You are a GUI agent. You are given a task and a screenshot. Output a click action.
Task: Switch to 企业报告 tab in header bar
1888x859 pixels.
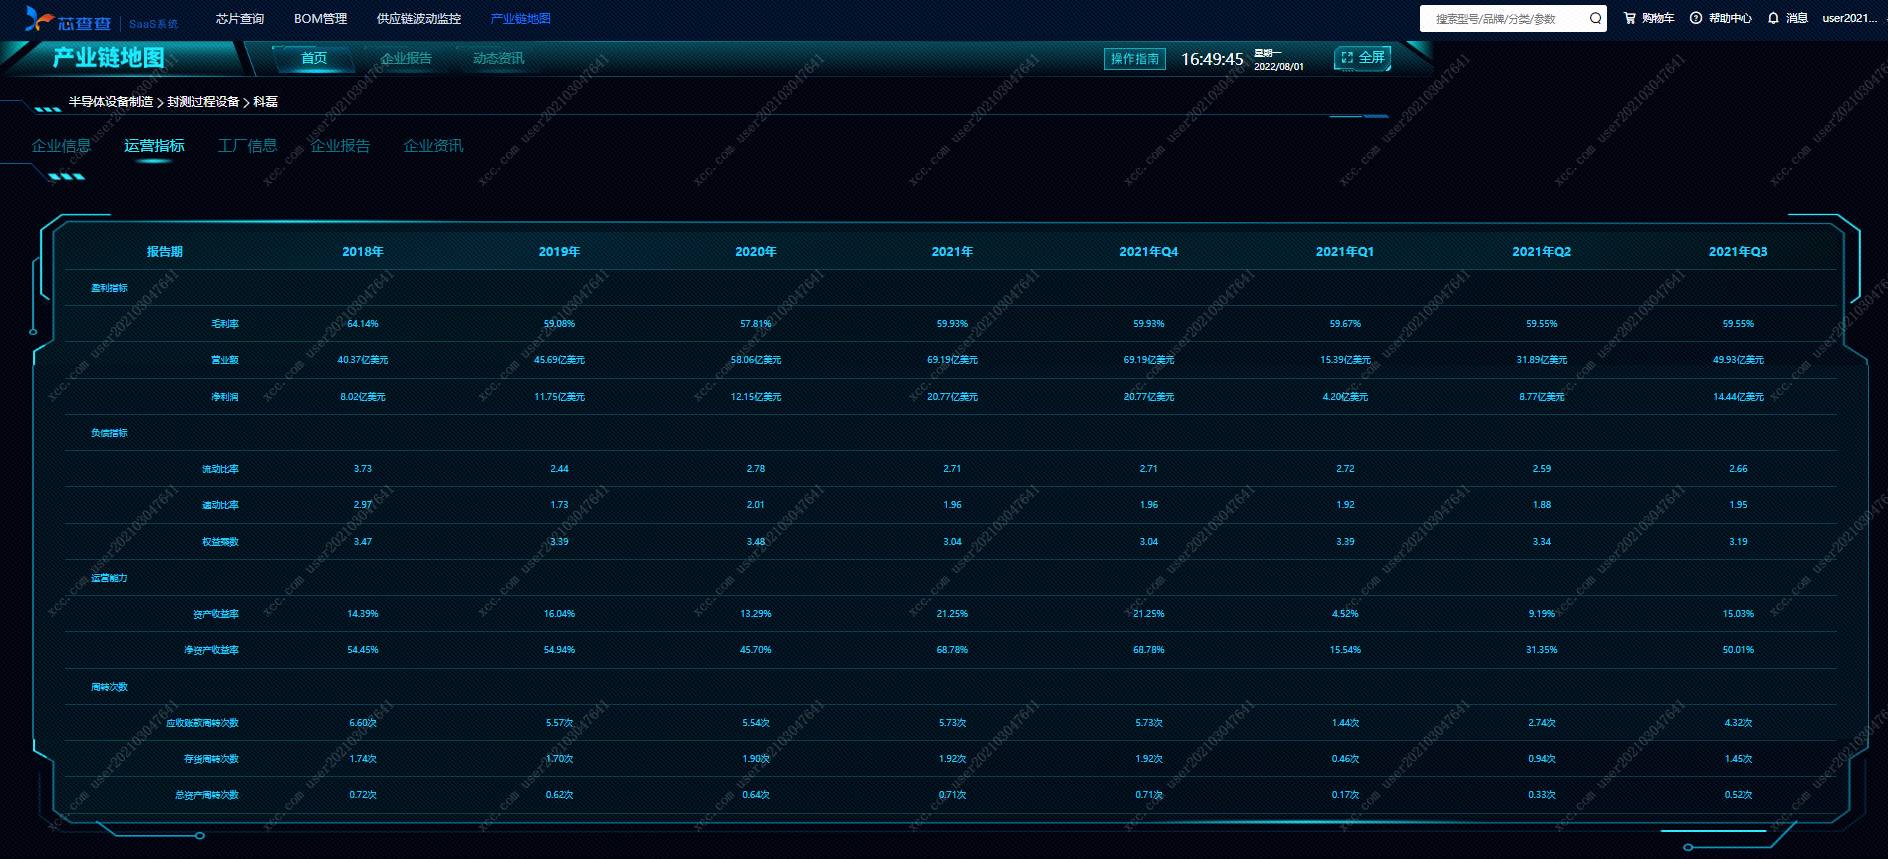pyautogui.click(x=406, y=58)
